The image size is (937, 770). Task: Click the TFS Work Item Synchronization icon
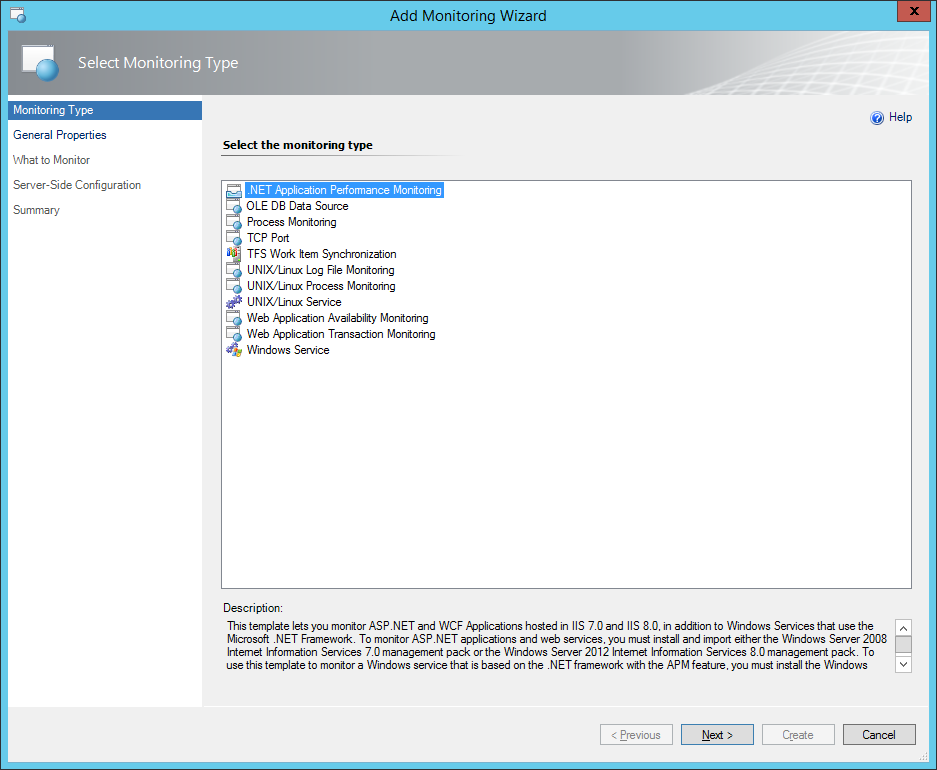click(x=234, y=254)
